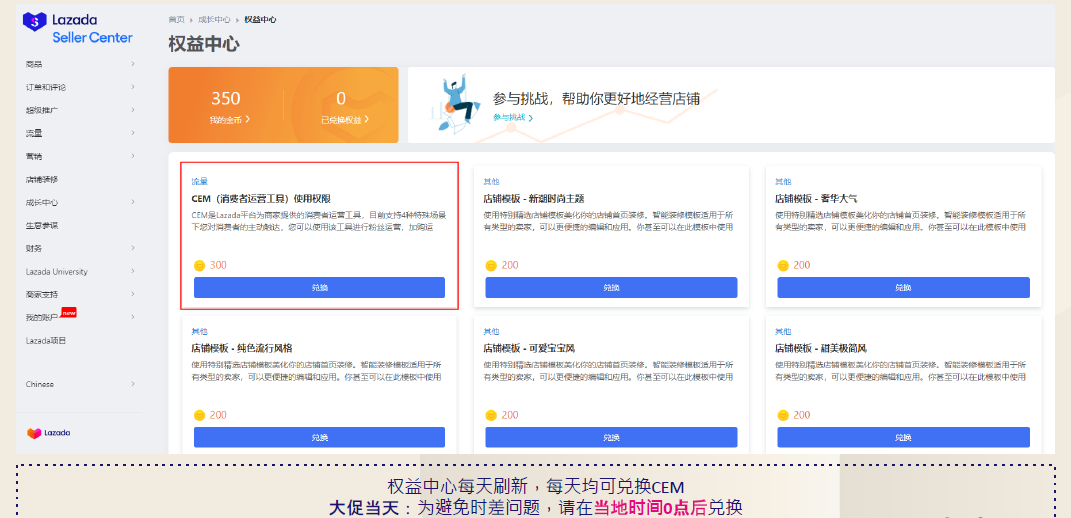
Task: Click coin icon on 店铺模板 - 新潮时尚主题 card
Action: pos(491,265)
